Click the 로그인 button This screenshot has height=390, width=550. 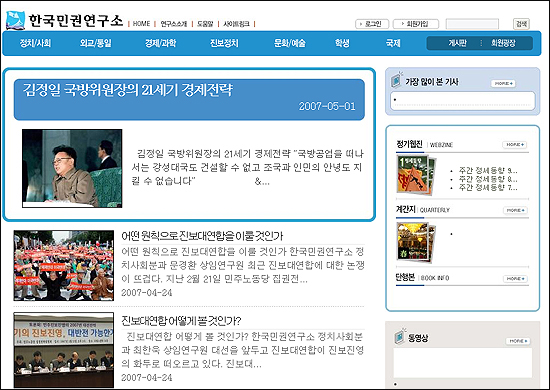pyautogui.click(x=372, y=24)
